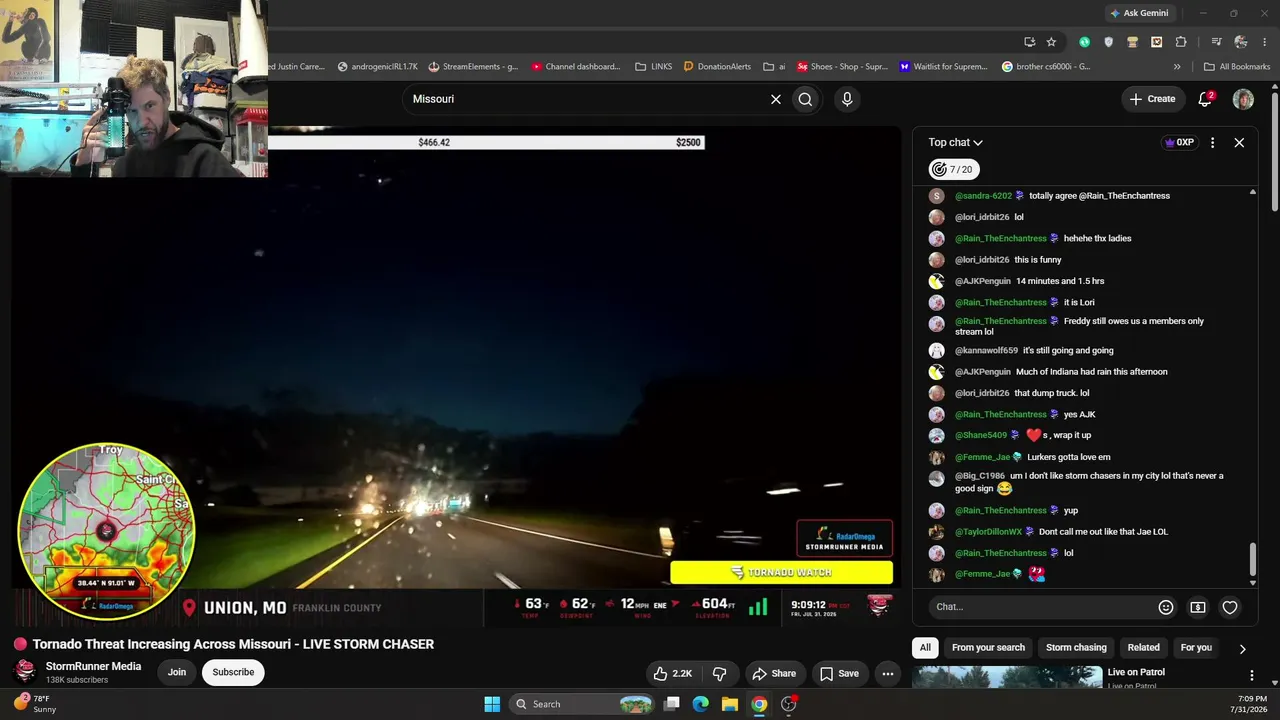The width and height of the screenshot is (1280, 720).
Task: Start voice search with the microphone icon
Action: point(847,99)
